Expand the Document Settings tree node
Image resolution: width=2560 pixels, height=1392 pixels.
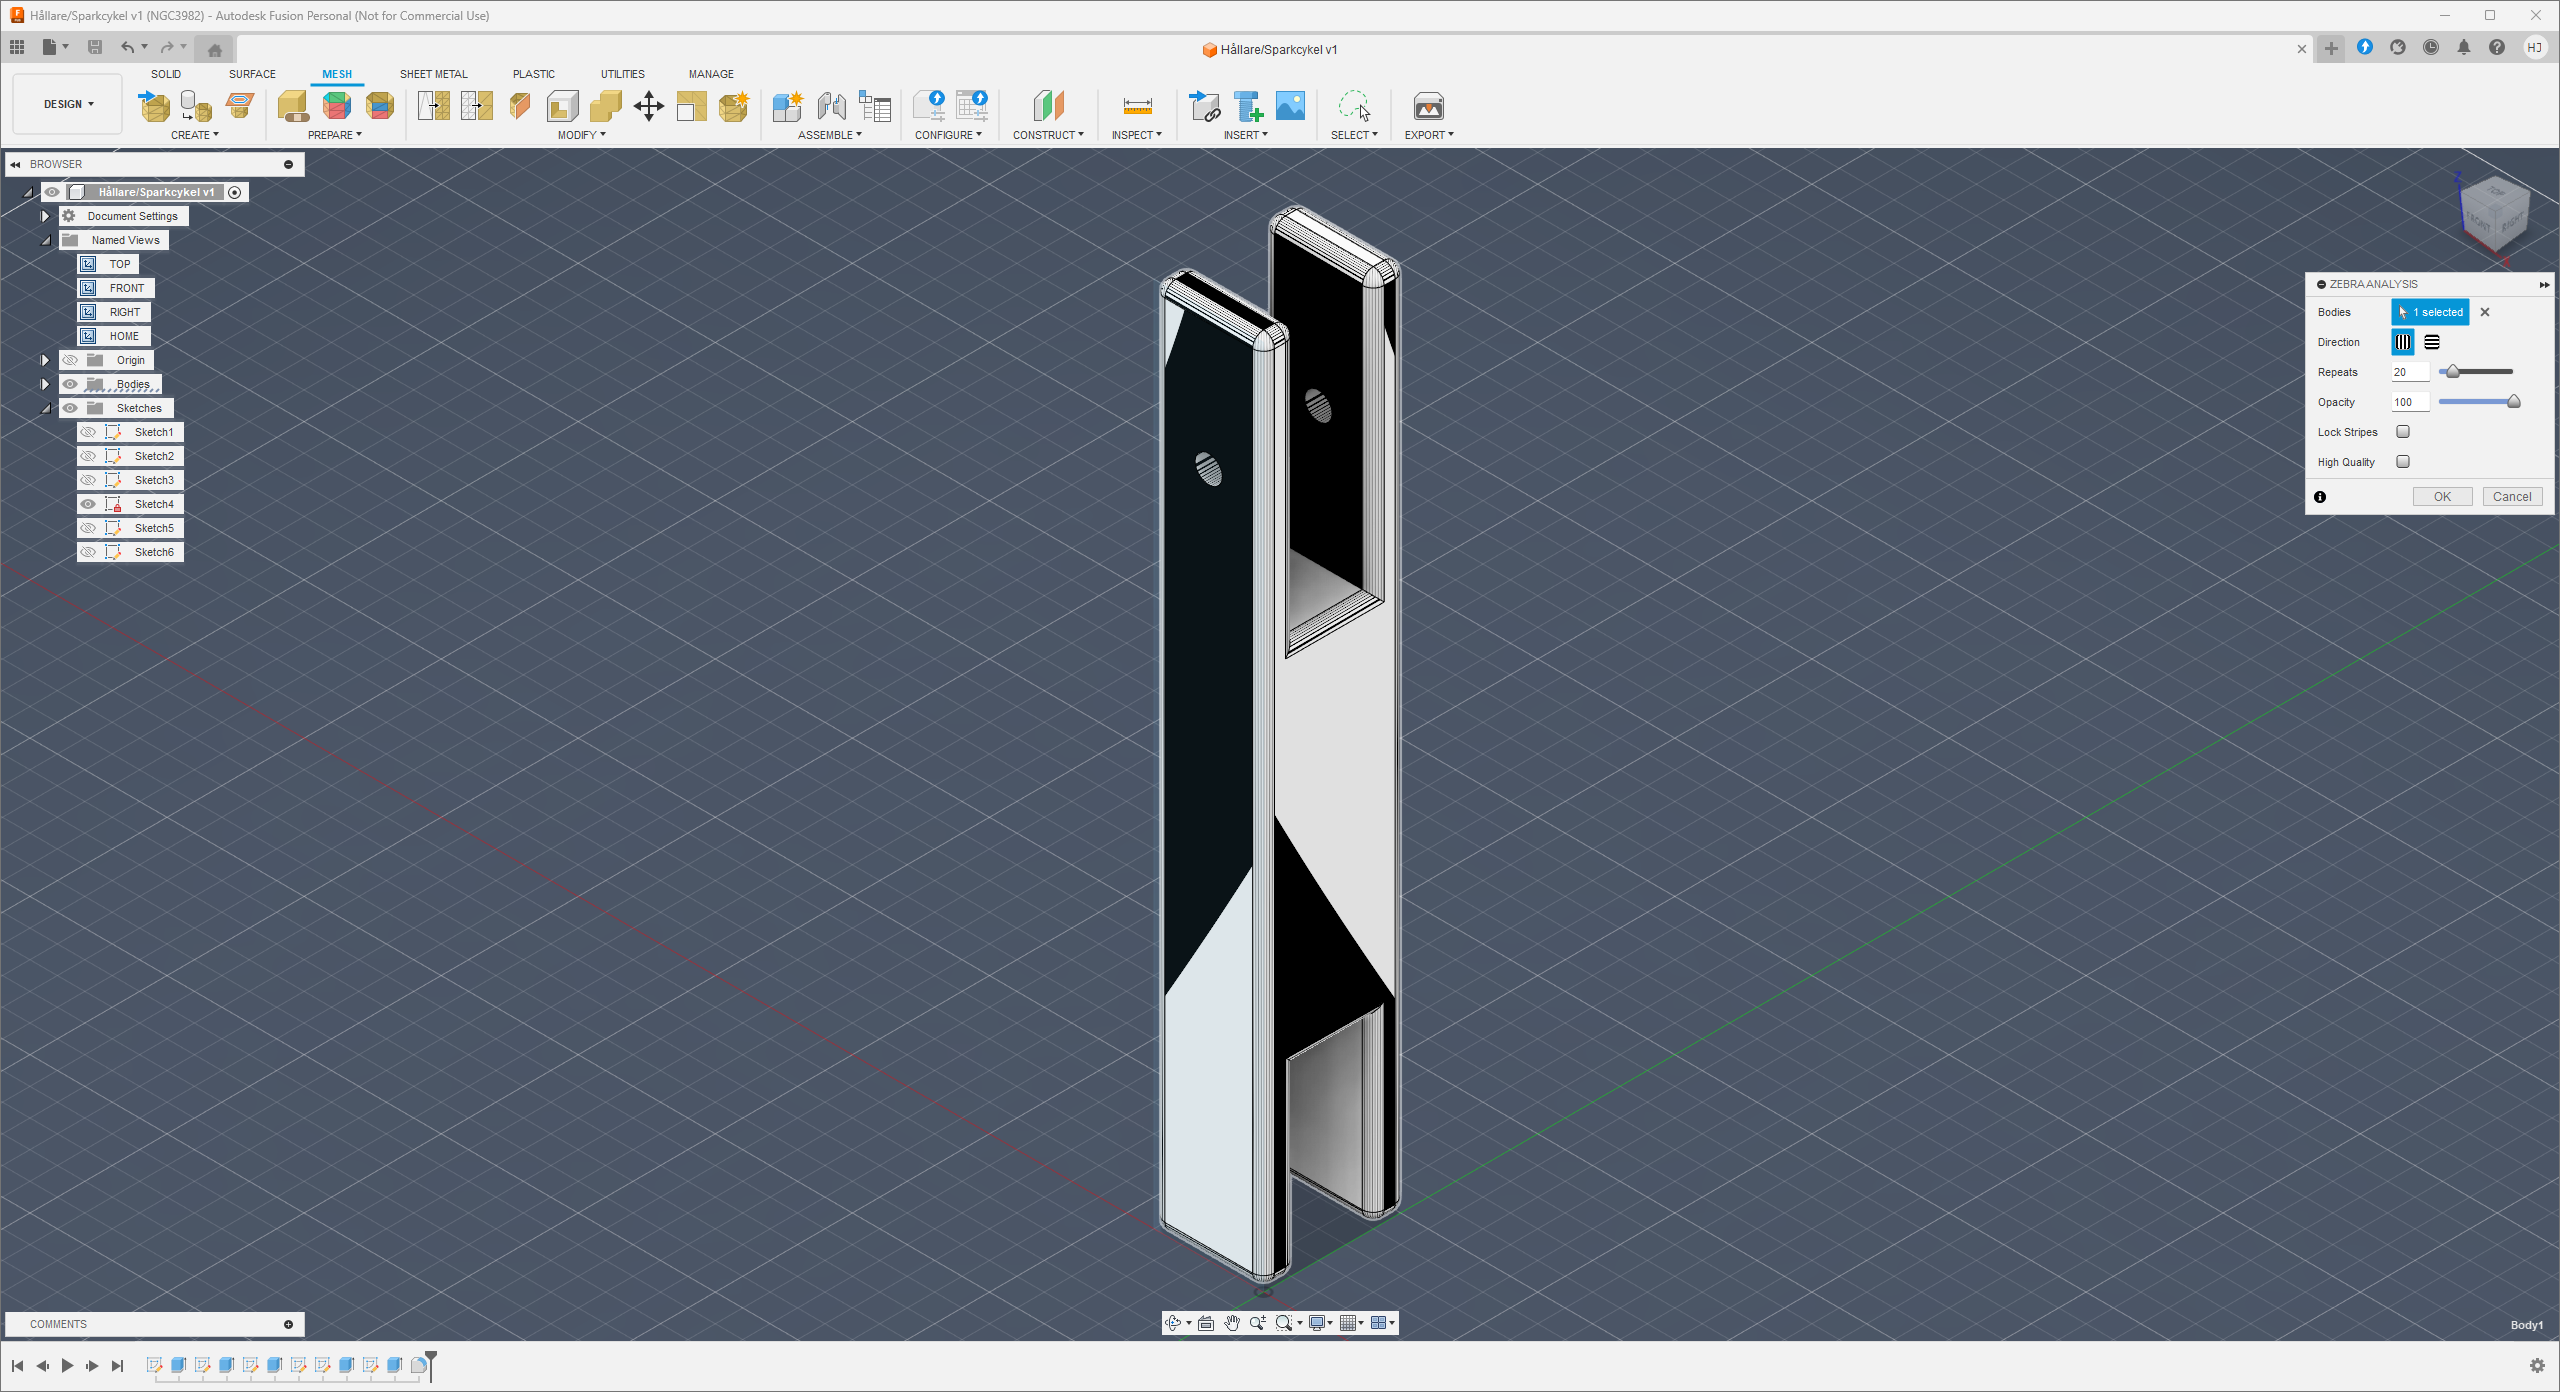pyautogui.click(x=45, y=216)
